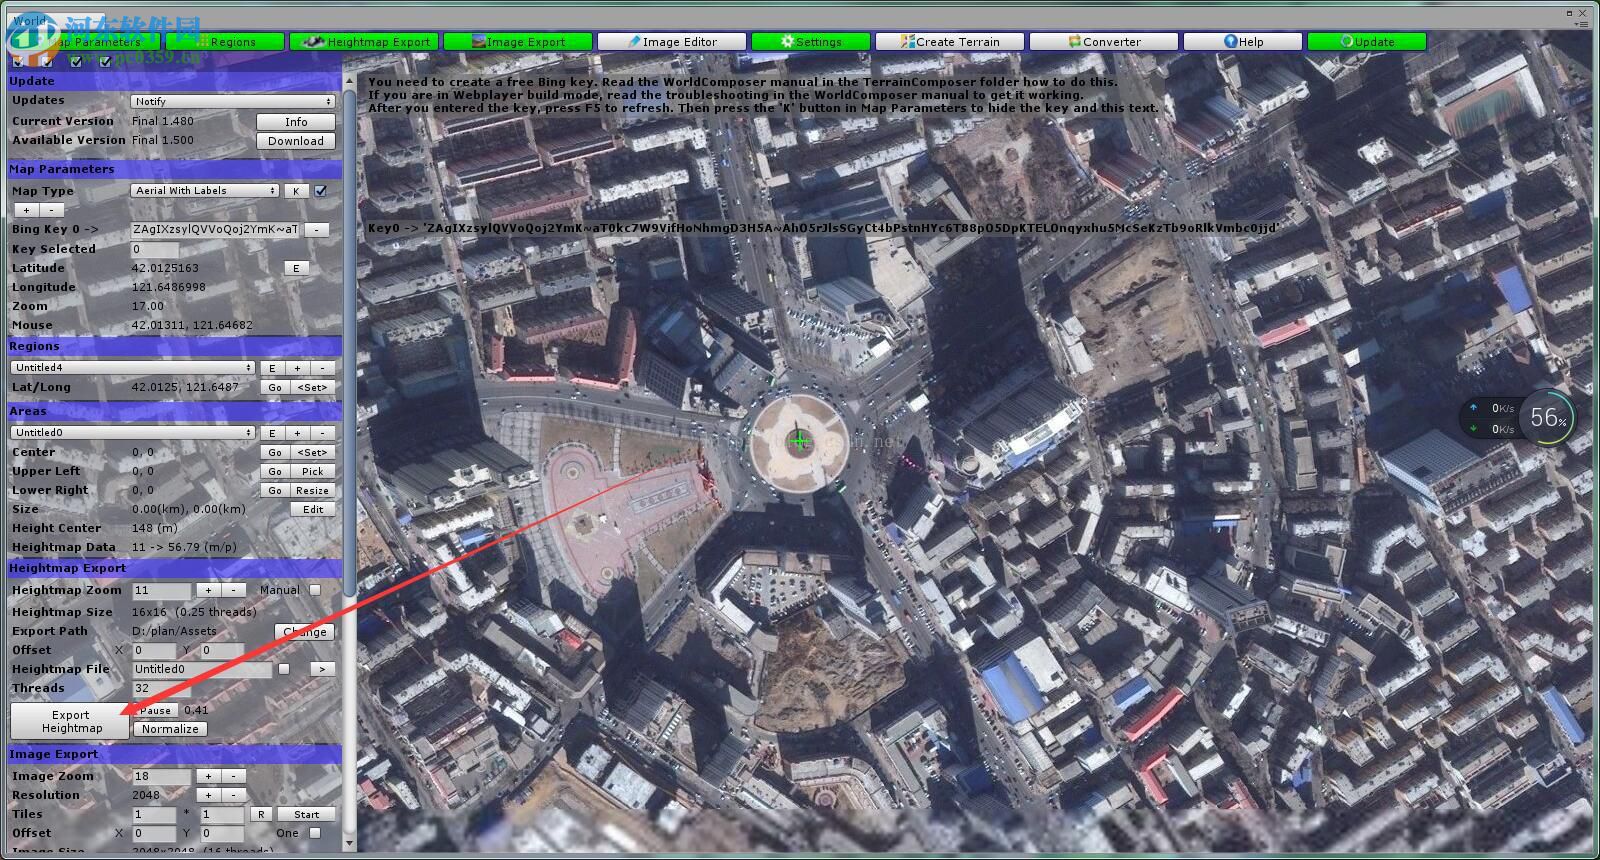Open the Create Terrain toolbar button
The width and height of the screenshot is (1600, 860).
pyautogui.click(x=951, y=42)
